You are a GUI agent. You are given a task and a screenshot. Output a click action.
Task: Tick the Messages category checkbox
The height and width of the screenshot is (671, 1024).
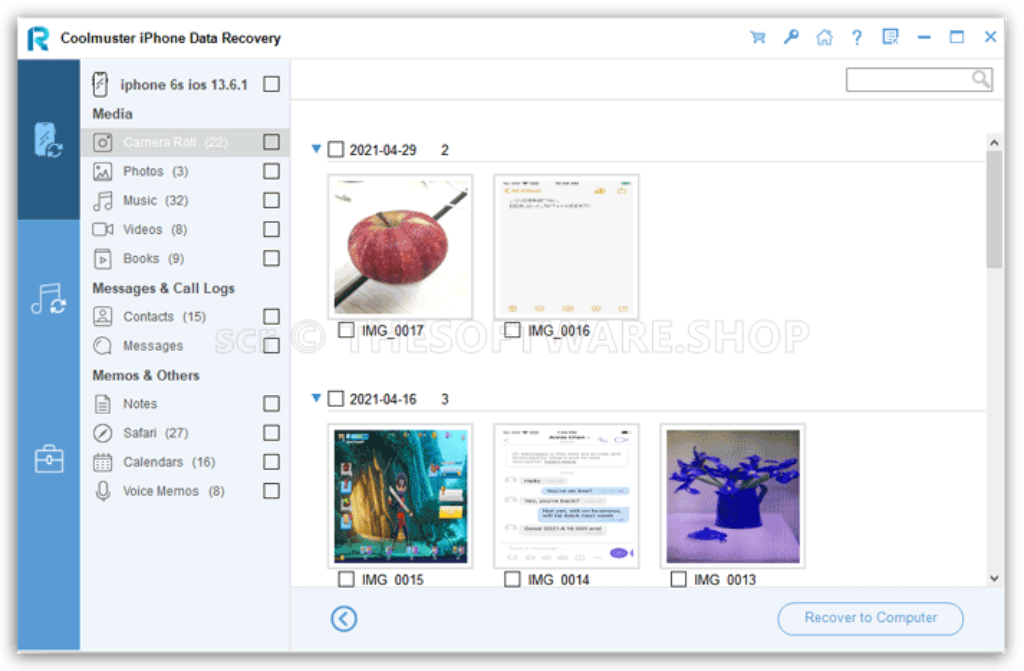pos(272,346)
